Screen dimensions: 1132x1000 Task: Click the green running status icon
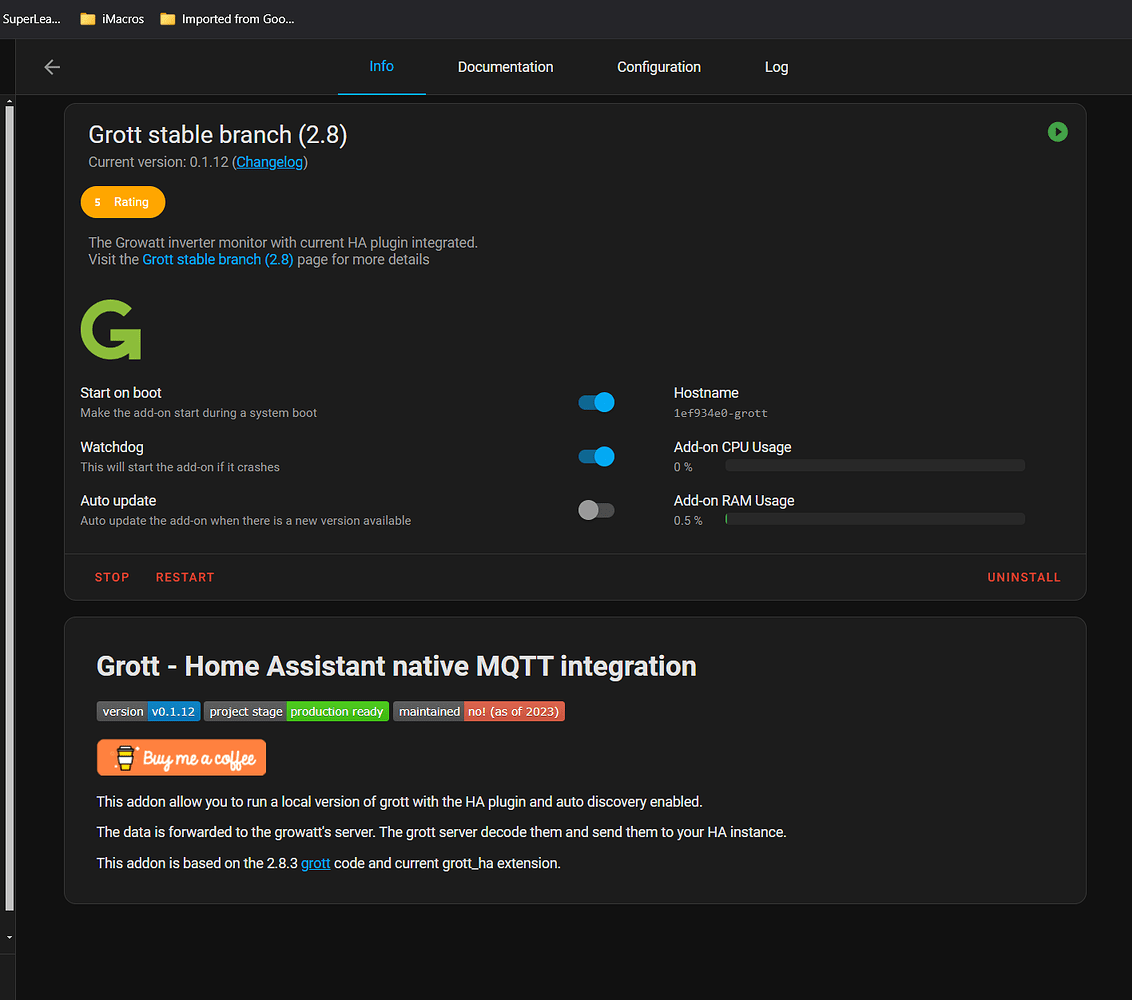click(1057, 132)
